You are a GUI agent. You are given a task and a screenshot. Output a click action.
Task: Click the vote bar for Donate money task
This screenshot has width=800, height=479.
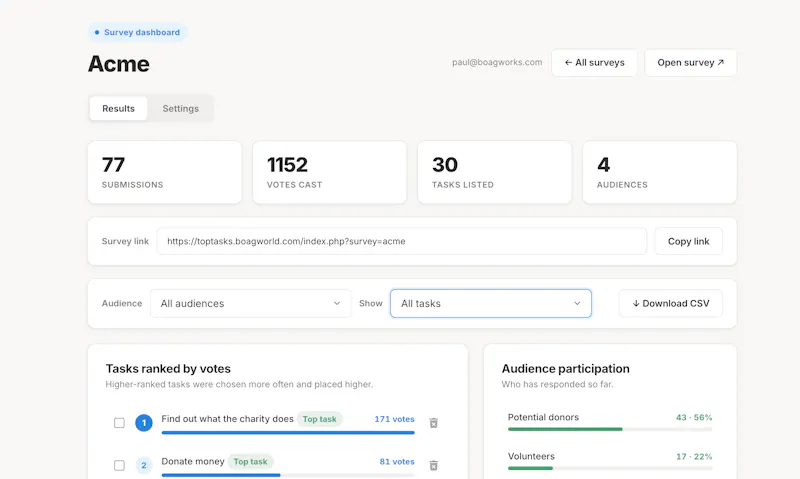point(288,475)
